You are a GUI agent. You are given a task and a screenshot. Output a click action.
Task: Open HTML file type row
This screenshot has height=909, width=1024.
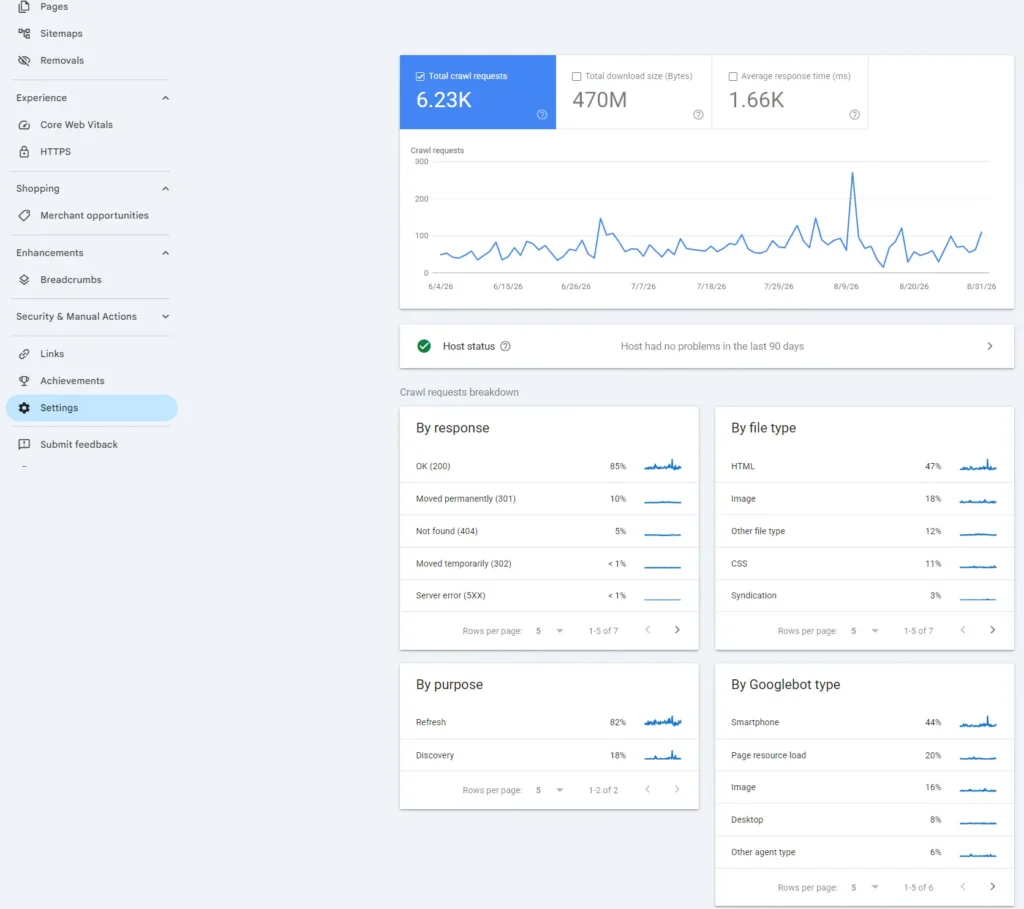coord(864,466)
